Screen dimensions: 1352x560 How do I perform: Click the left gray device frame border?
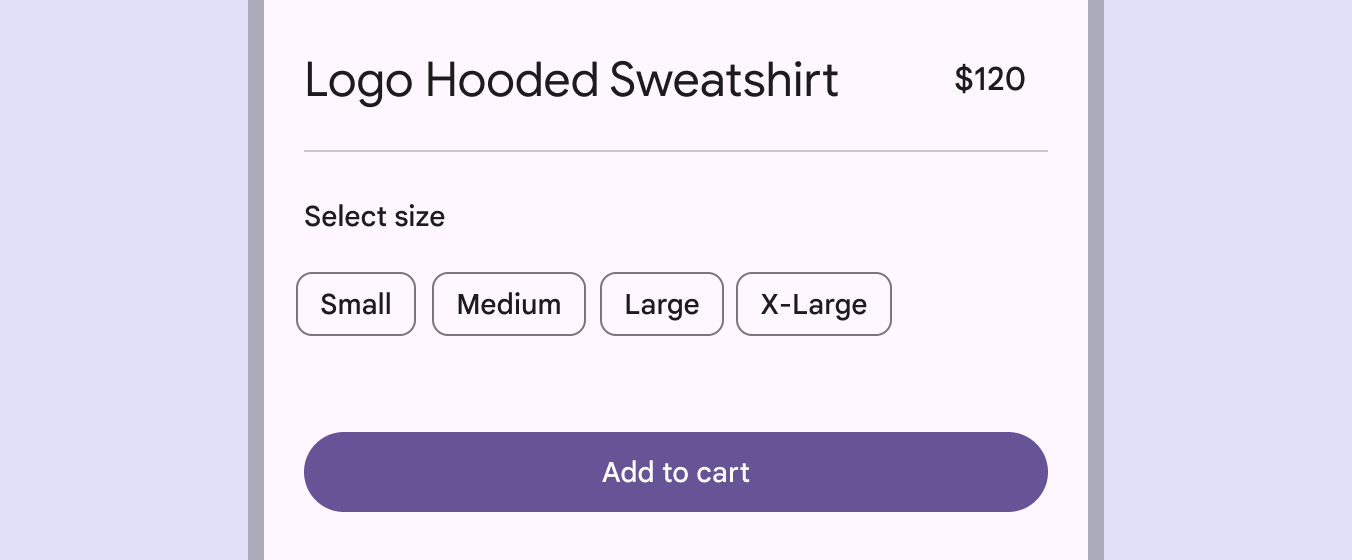point(256,280)
